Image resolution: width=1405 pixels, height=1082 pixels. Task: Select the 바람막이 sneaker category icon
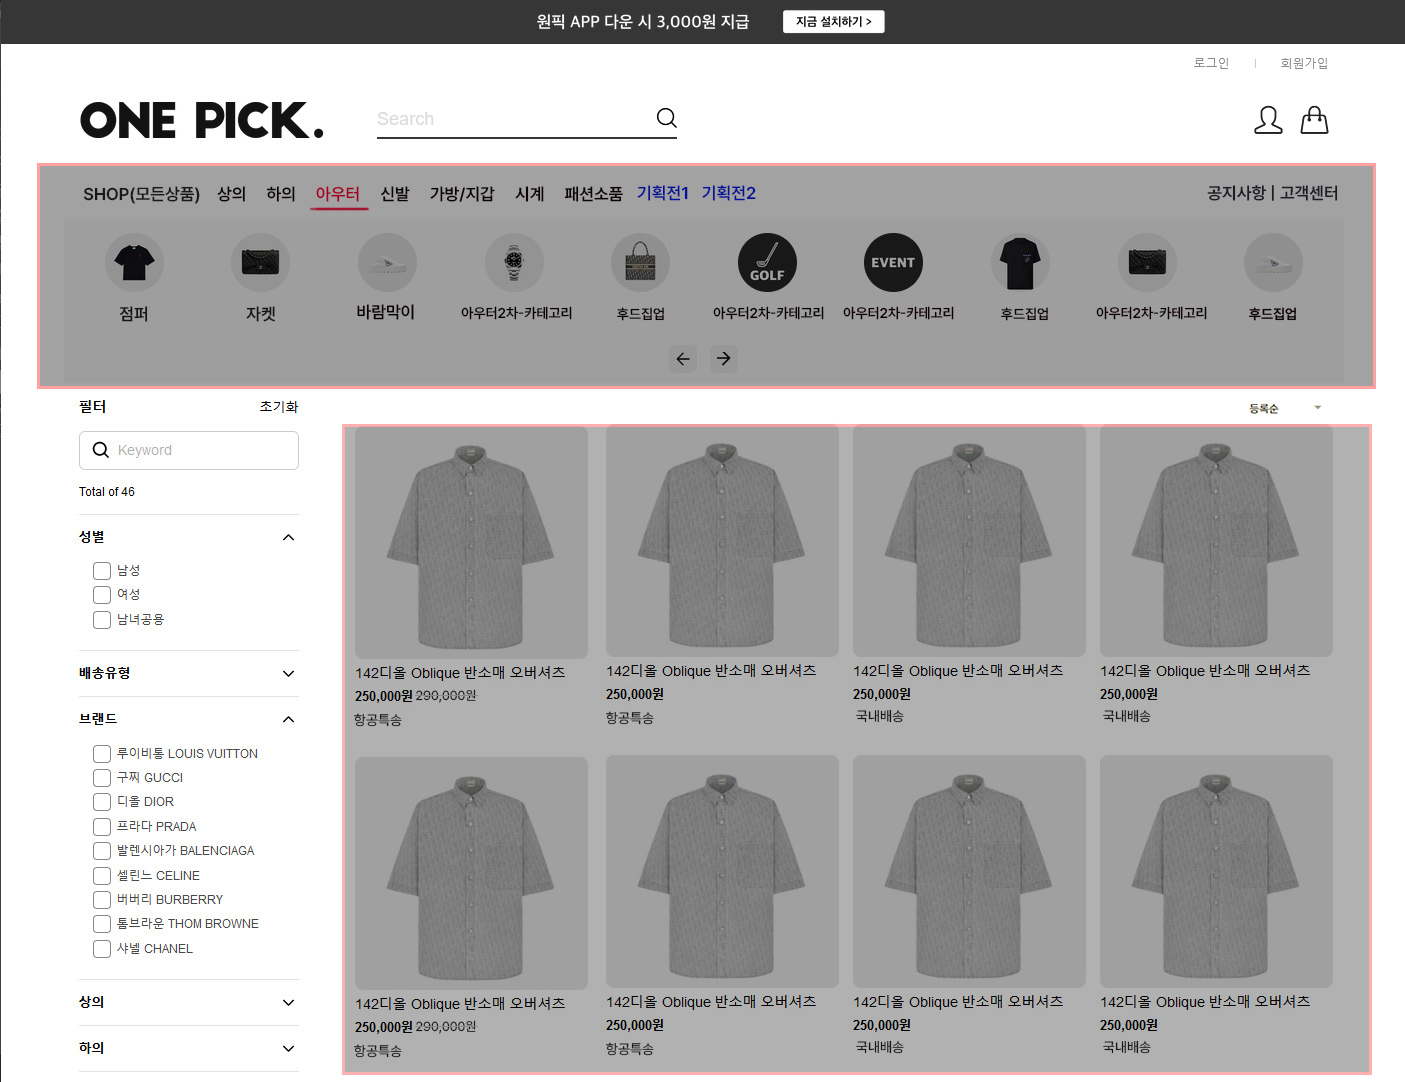coord(387,263)
